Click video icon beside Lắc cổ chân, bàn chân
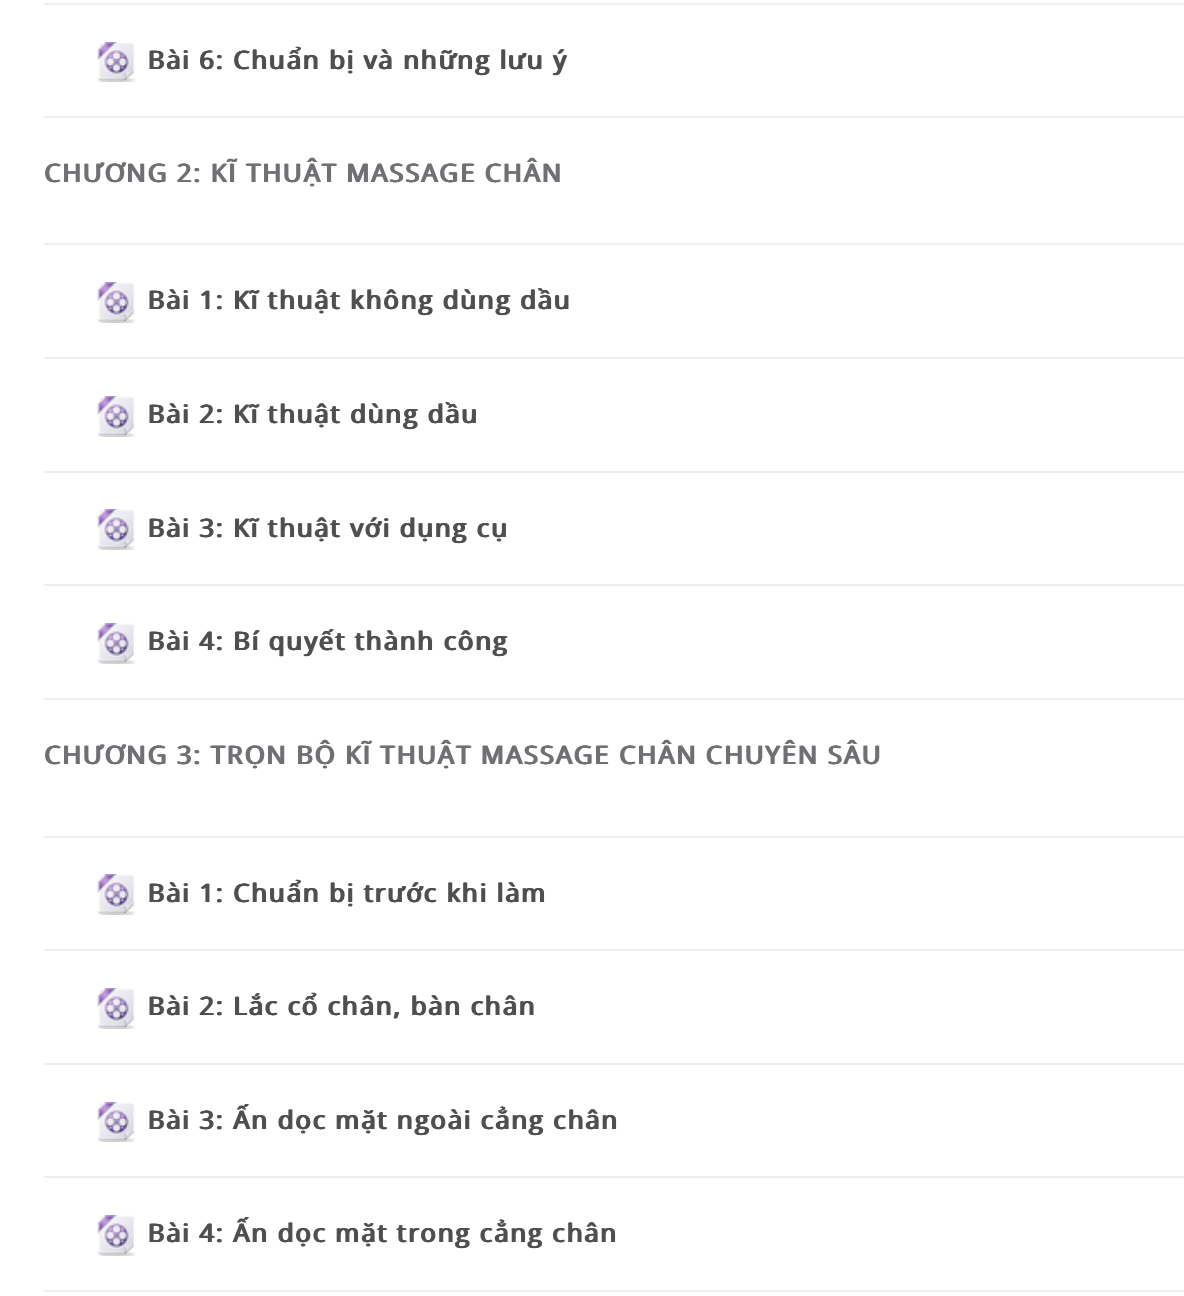The image size is (1184, 1296). 115,1008
